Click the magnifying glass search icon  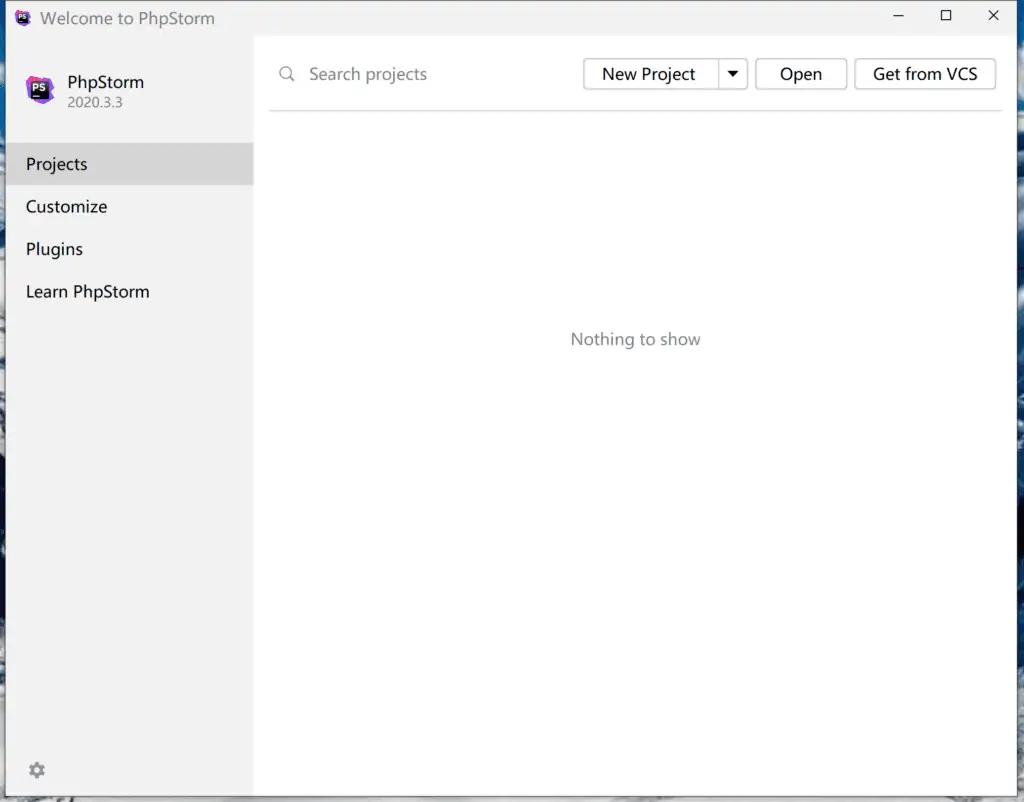point(287,74)
